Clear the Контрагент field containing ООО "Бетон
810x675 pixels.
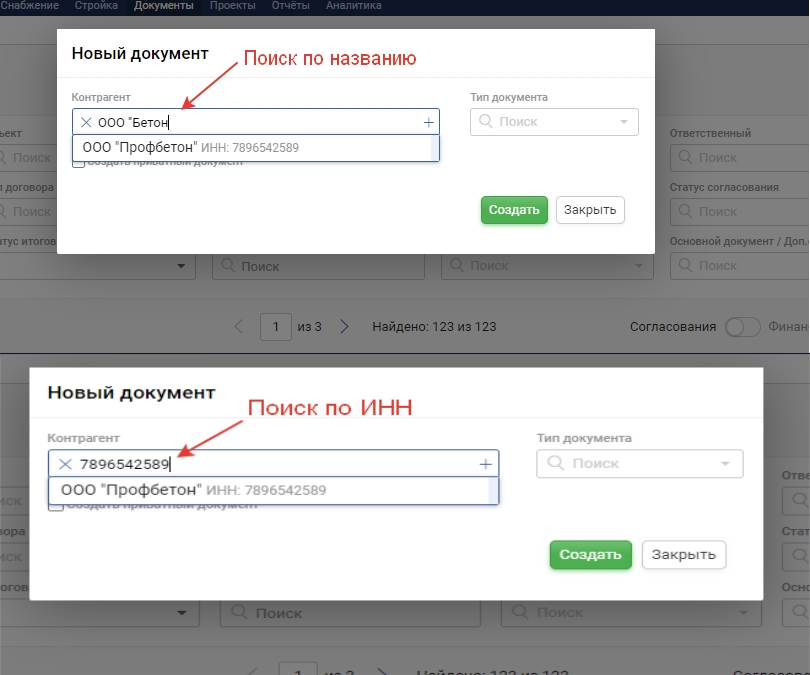86,122
